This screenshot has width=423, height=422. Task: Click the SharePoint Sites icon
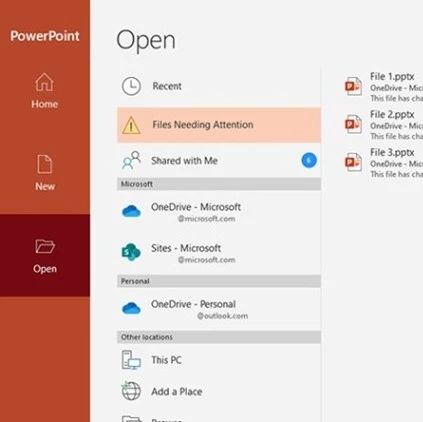click(131, 252)
